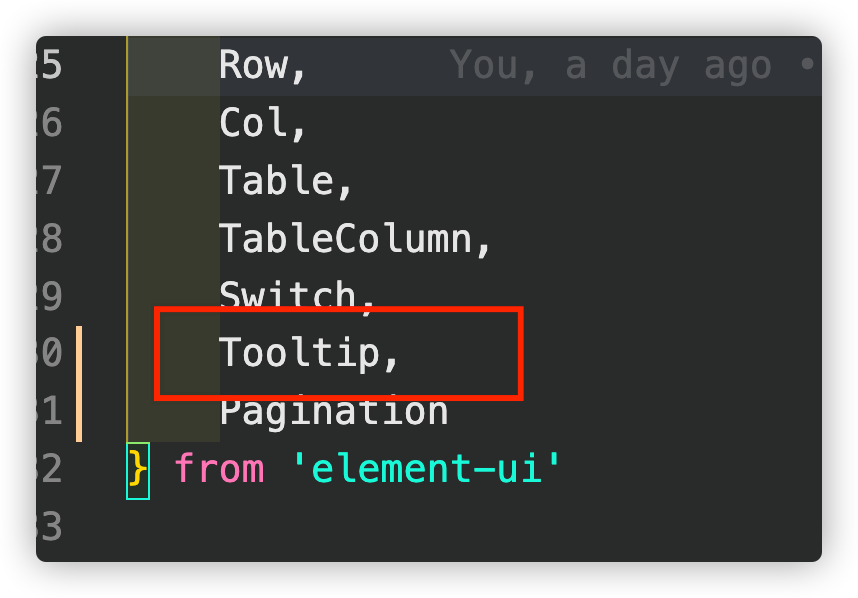Click the Switch import line
Image resolution: width=858 pixels, height=598 pixels.
[296, 296]
